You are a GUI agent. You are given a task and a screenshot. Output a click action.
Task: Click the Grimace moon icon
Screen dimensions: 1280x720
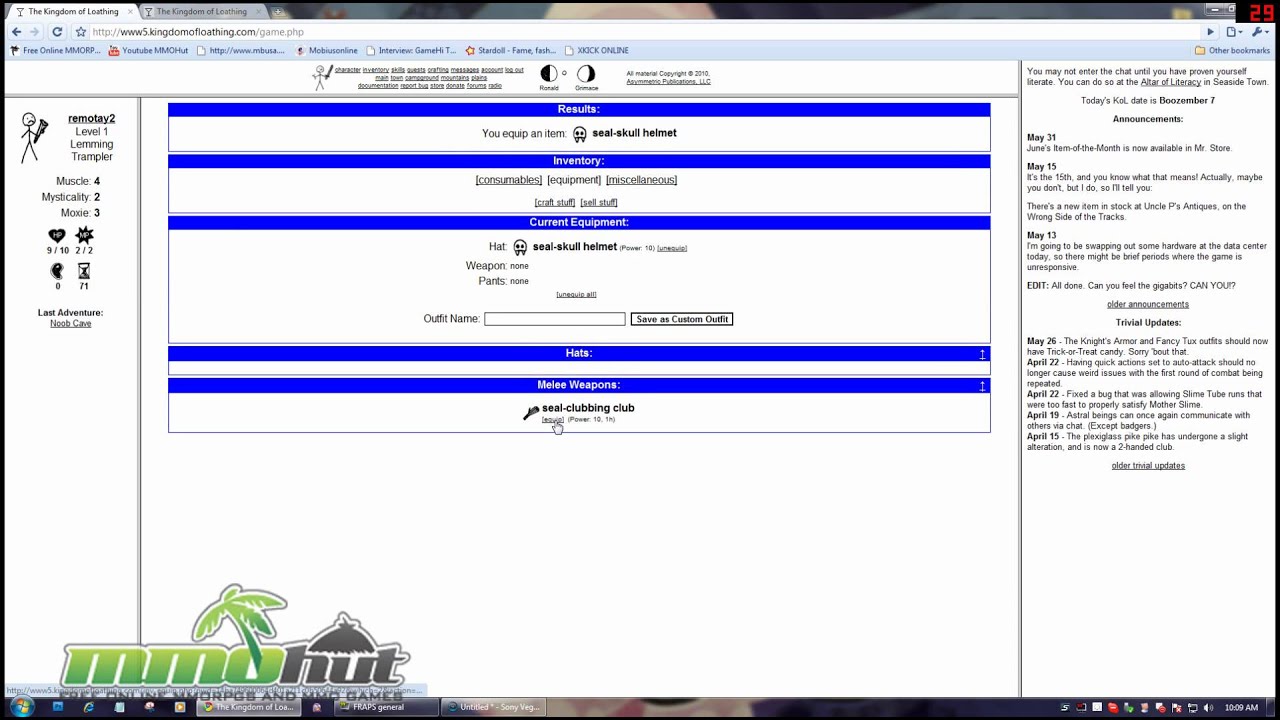click(586, 73)
